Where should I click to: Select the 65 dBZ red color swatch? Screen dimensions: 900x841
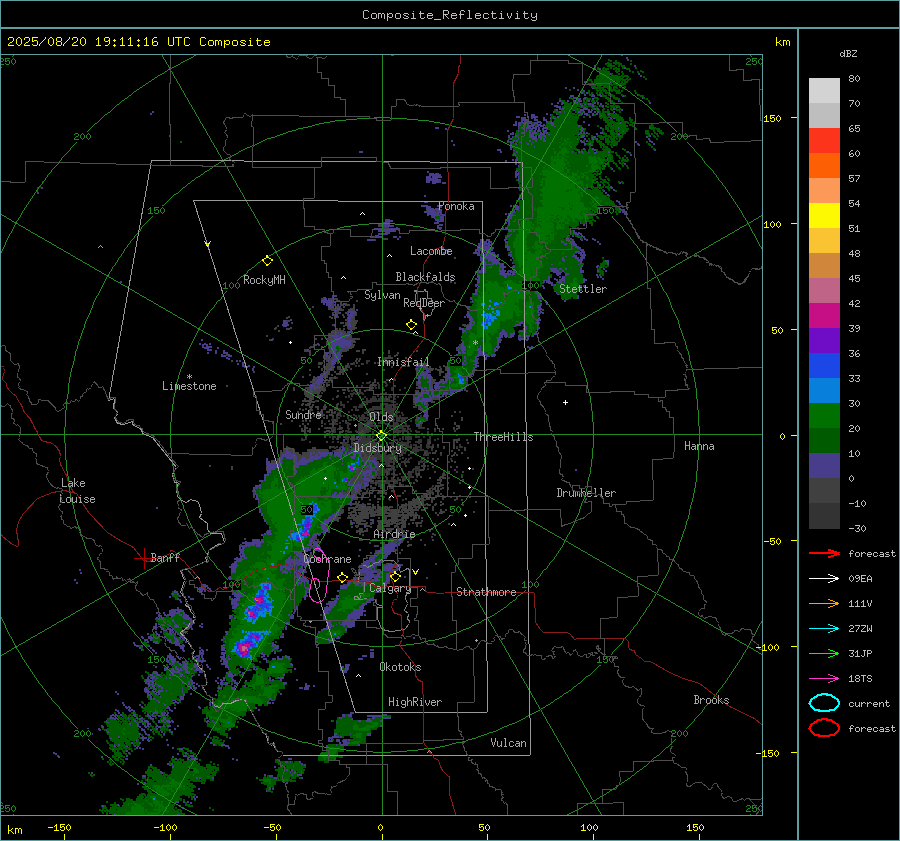pos(824,141)
